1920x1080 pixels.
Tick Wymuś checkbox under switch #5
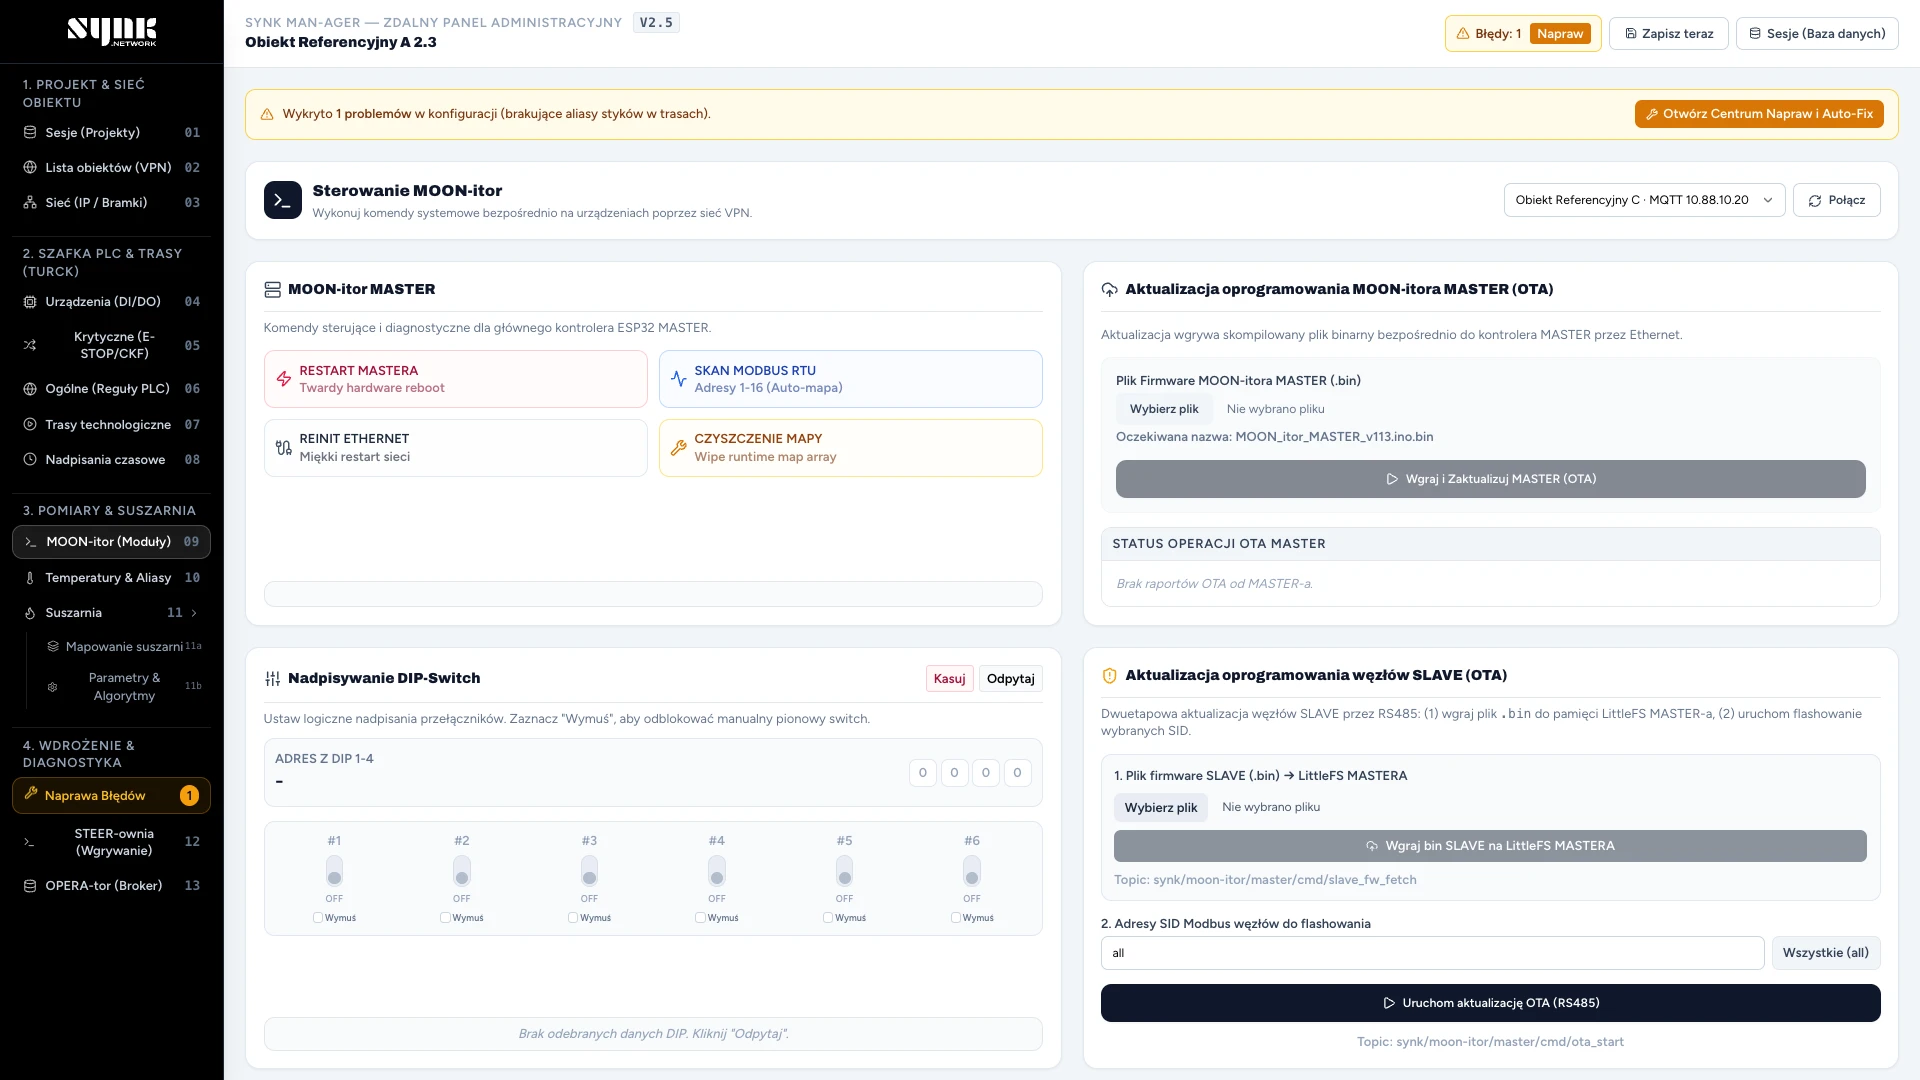[828, 918]
